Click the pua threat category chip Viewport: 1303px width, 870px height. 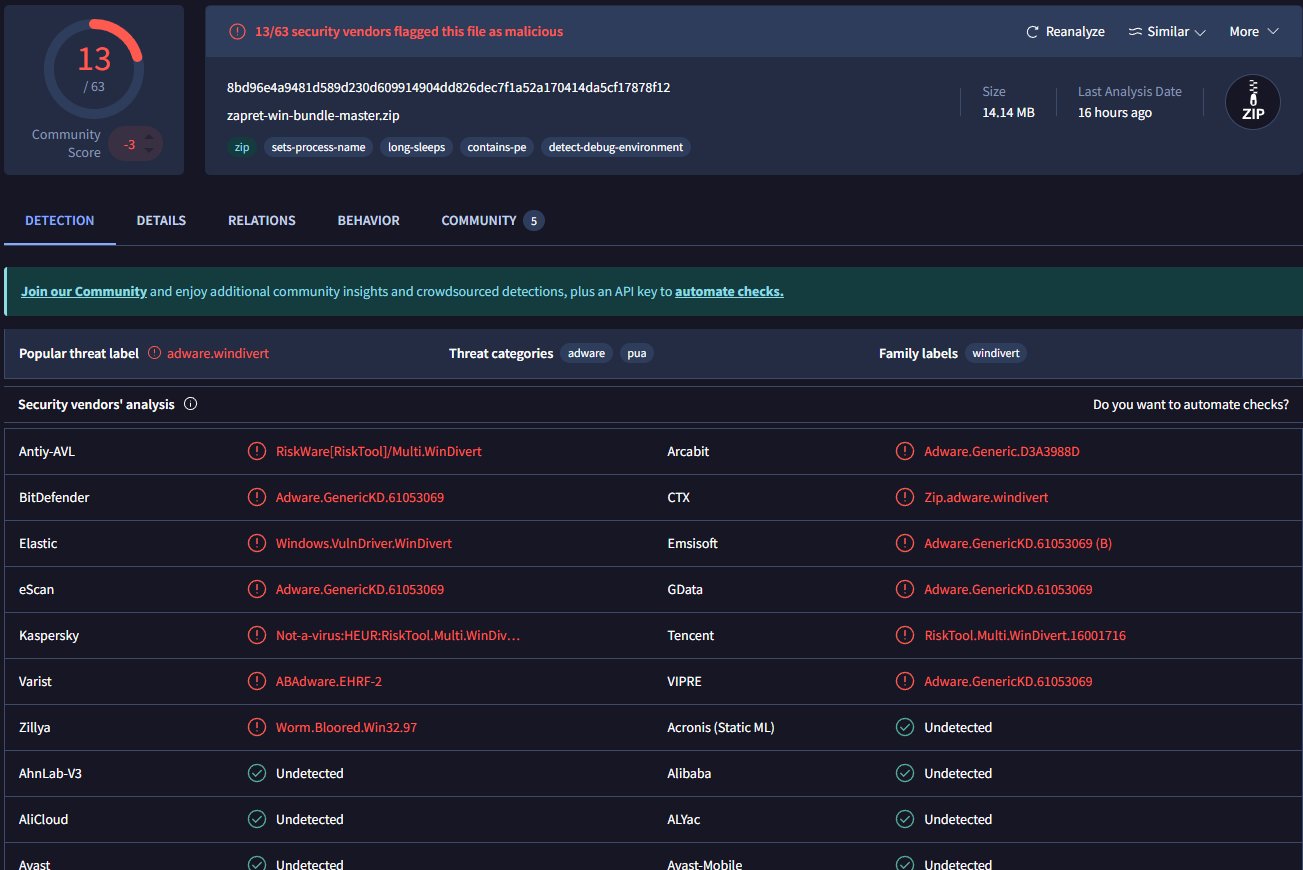(637, 353)
